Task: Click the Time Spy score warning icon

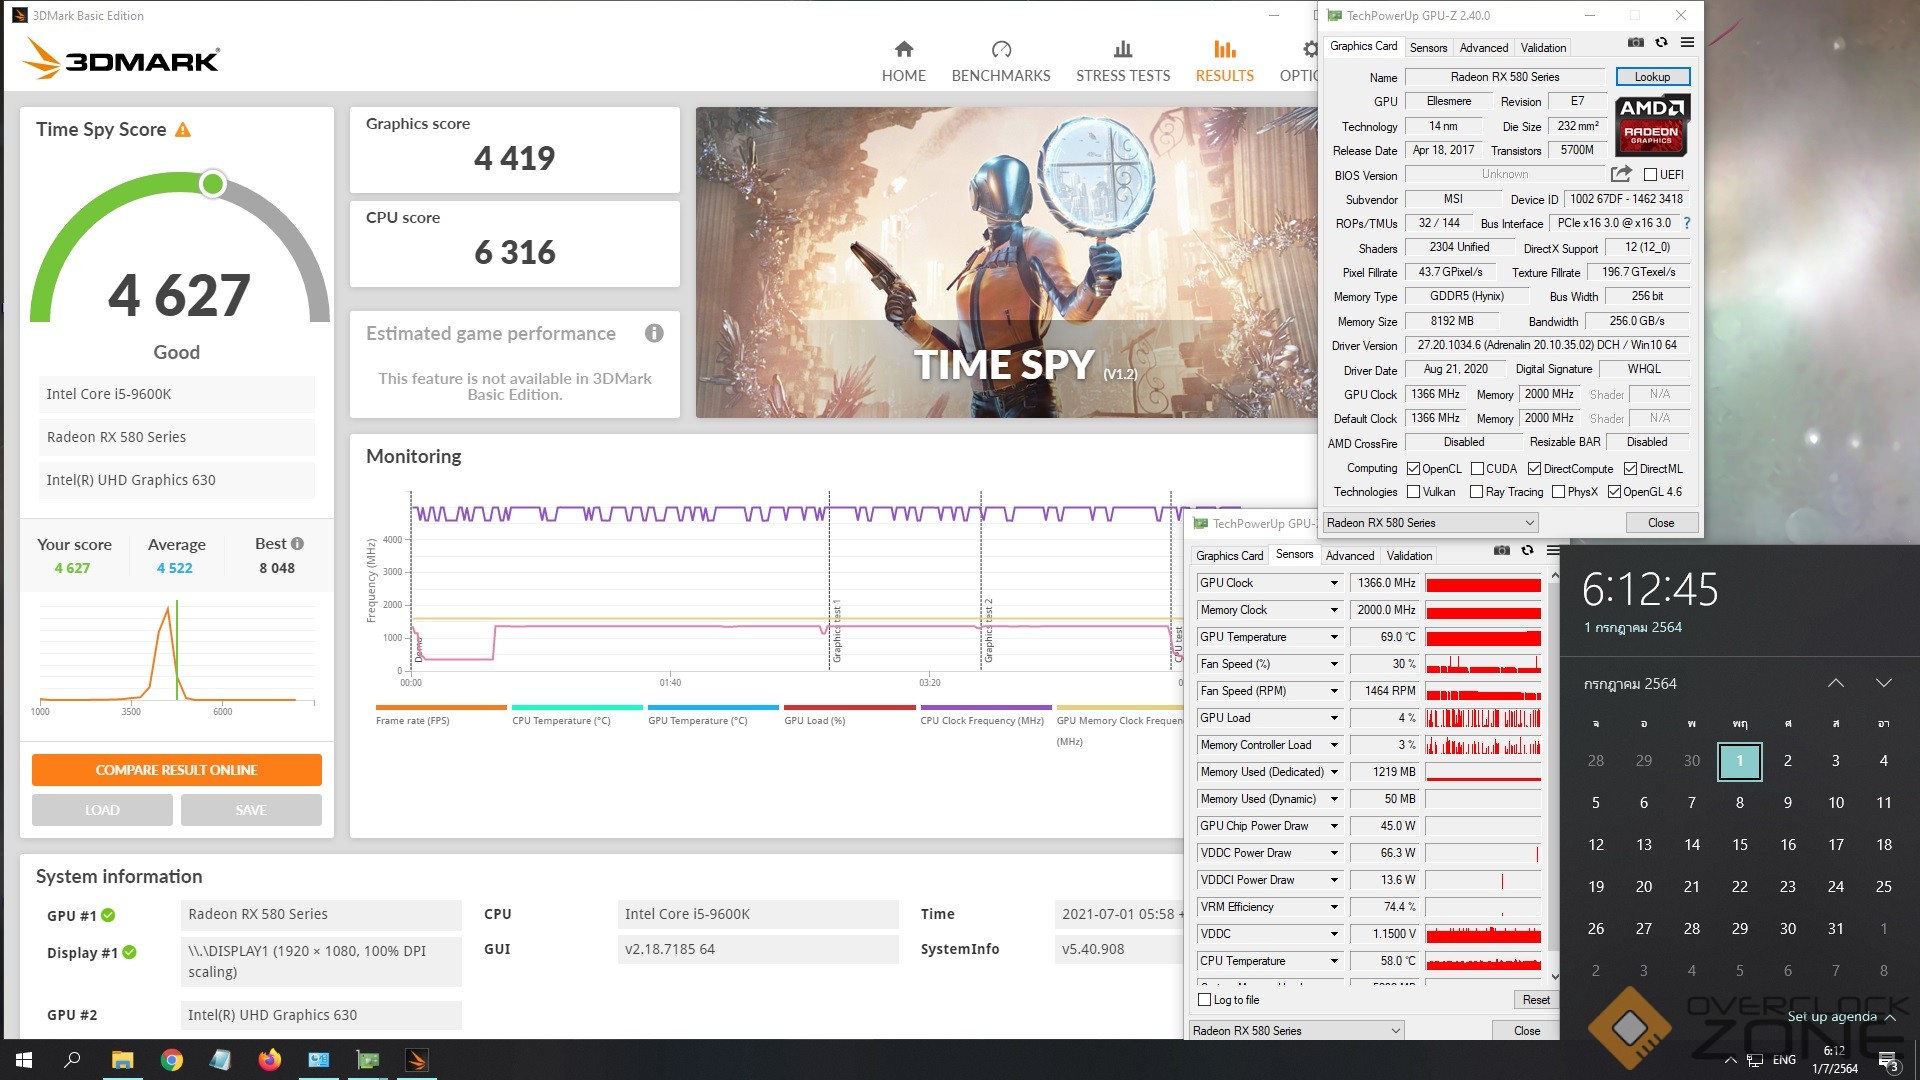Action: pos(183,130)
